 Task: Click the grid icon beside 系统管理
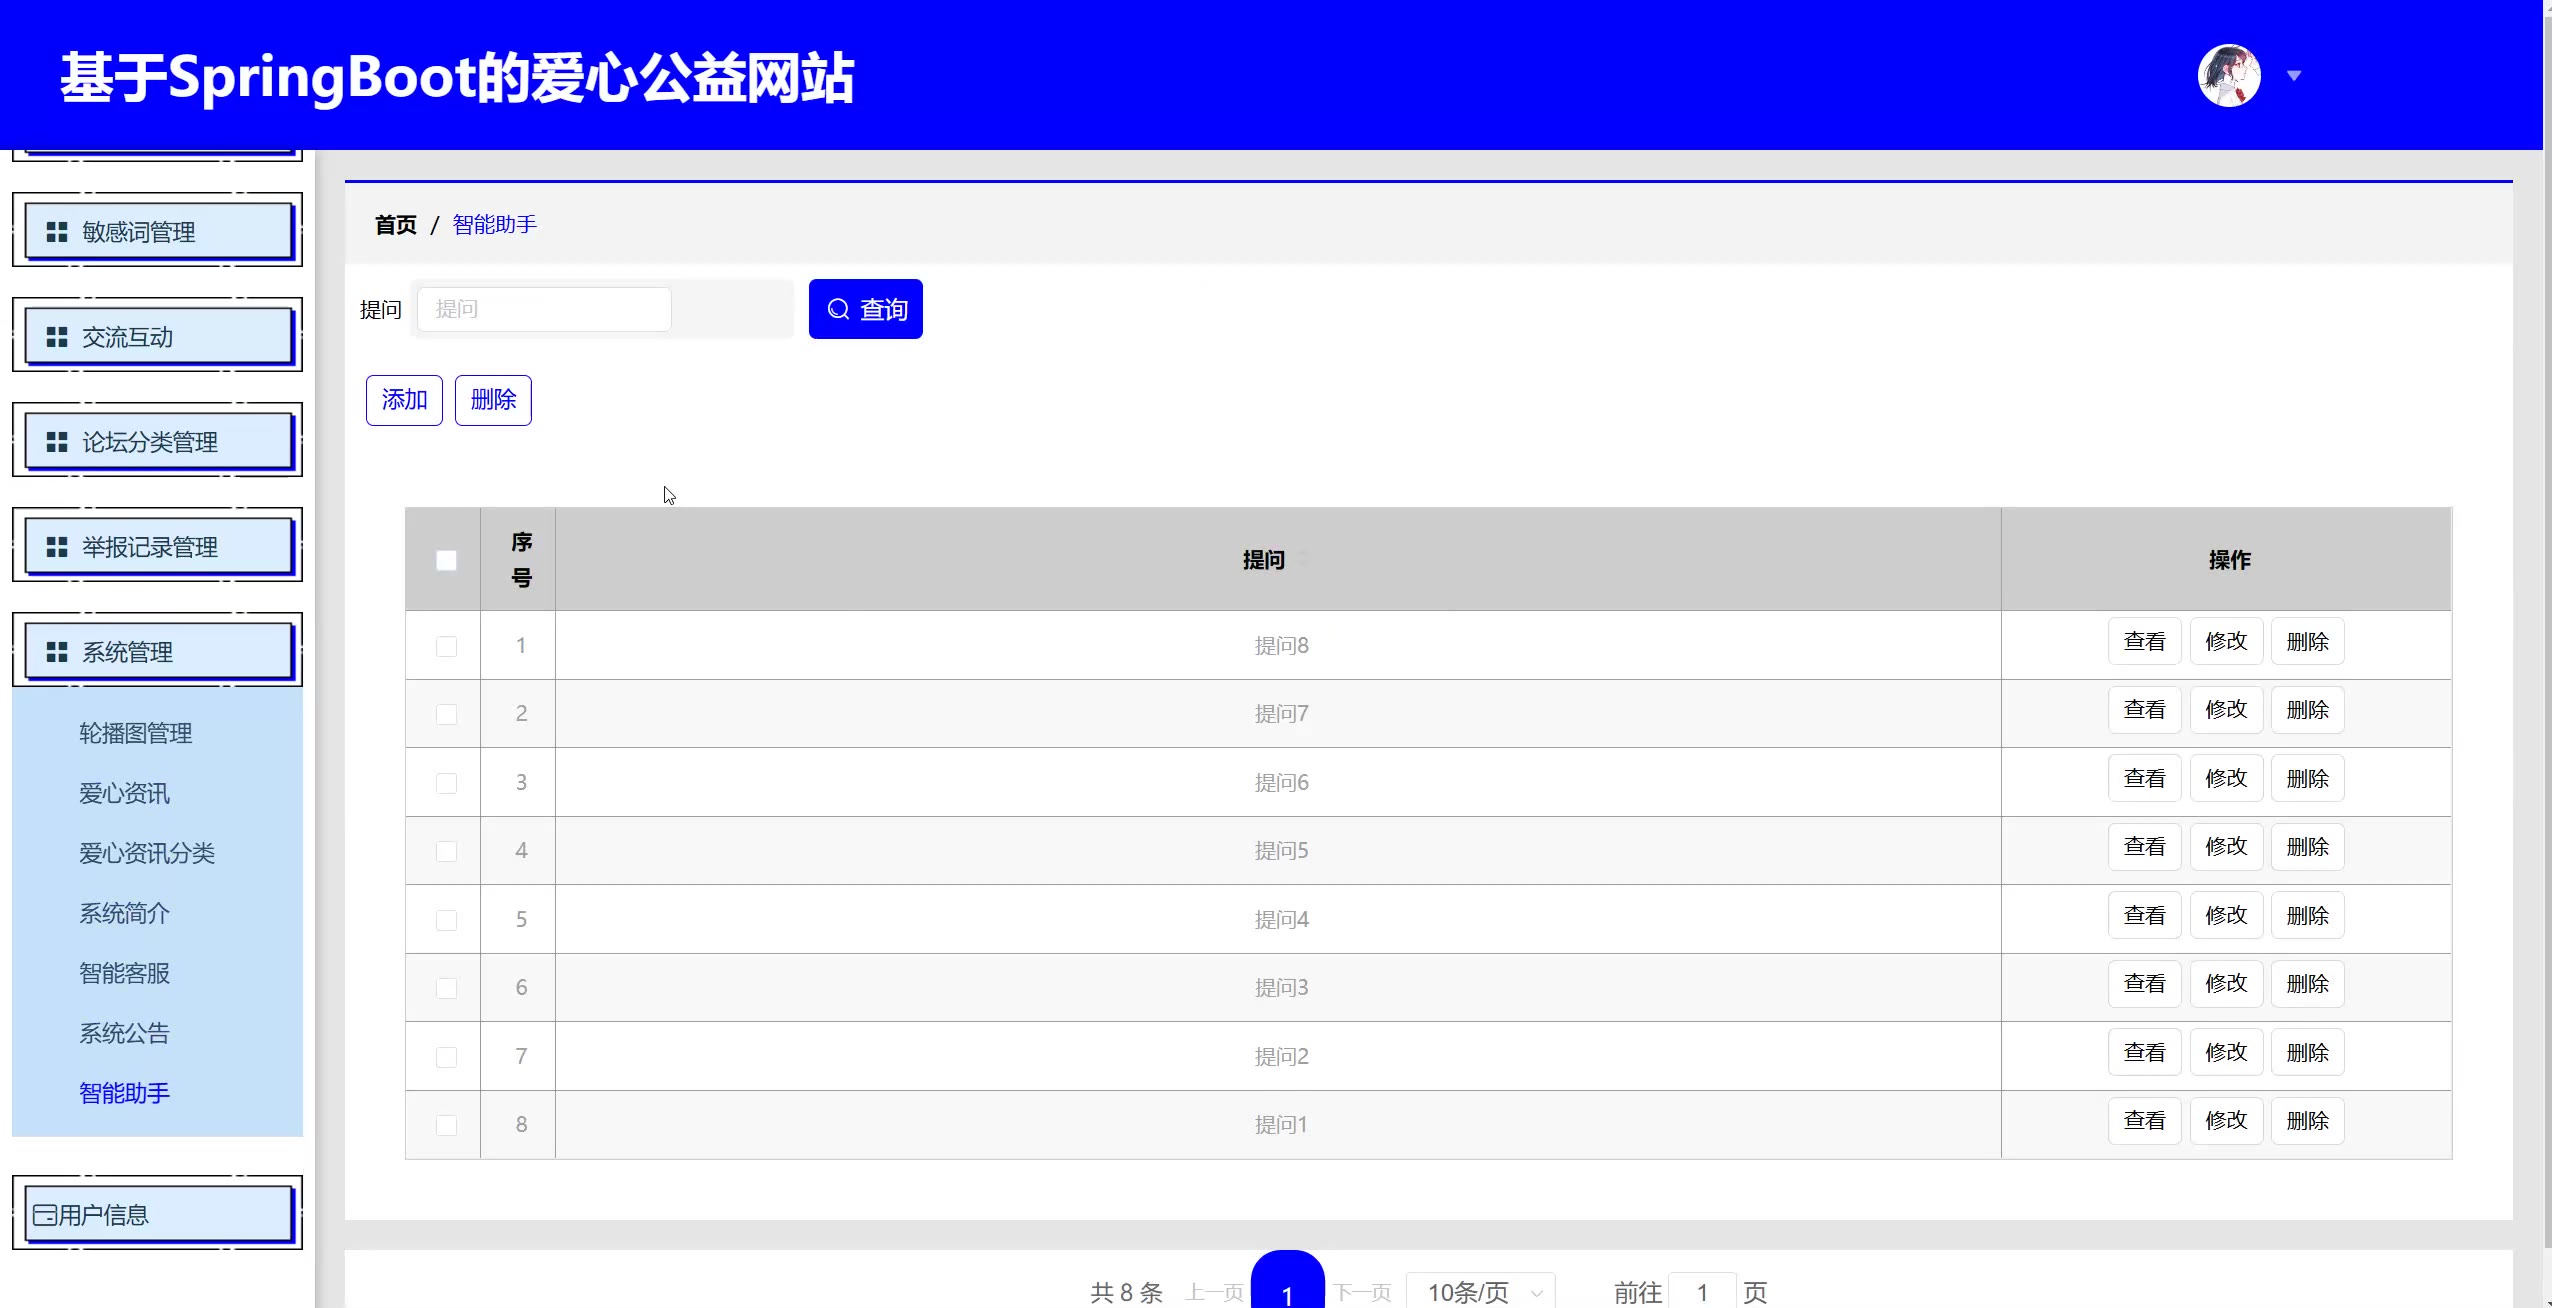click(57, 652)
